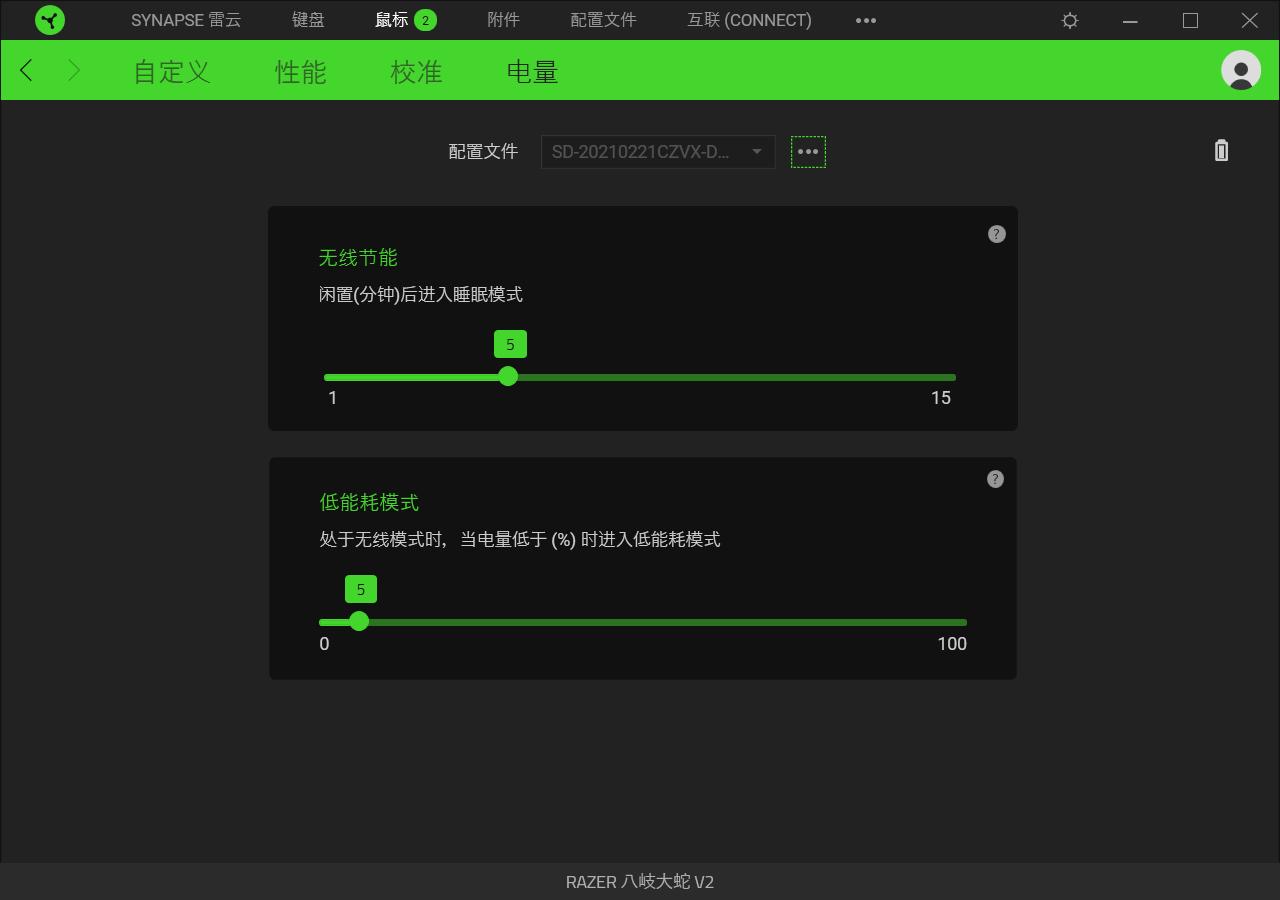Switch to the 性能 subtab
The height and width of the screenshot is (900, 1280).
[298, 71]
